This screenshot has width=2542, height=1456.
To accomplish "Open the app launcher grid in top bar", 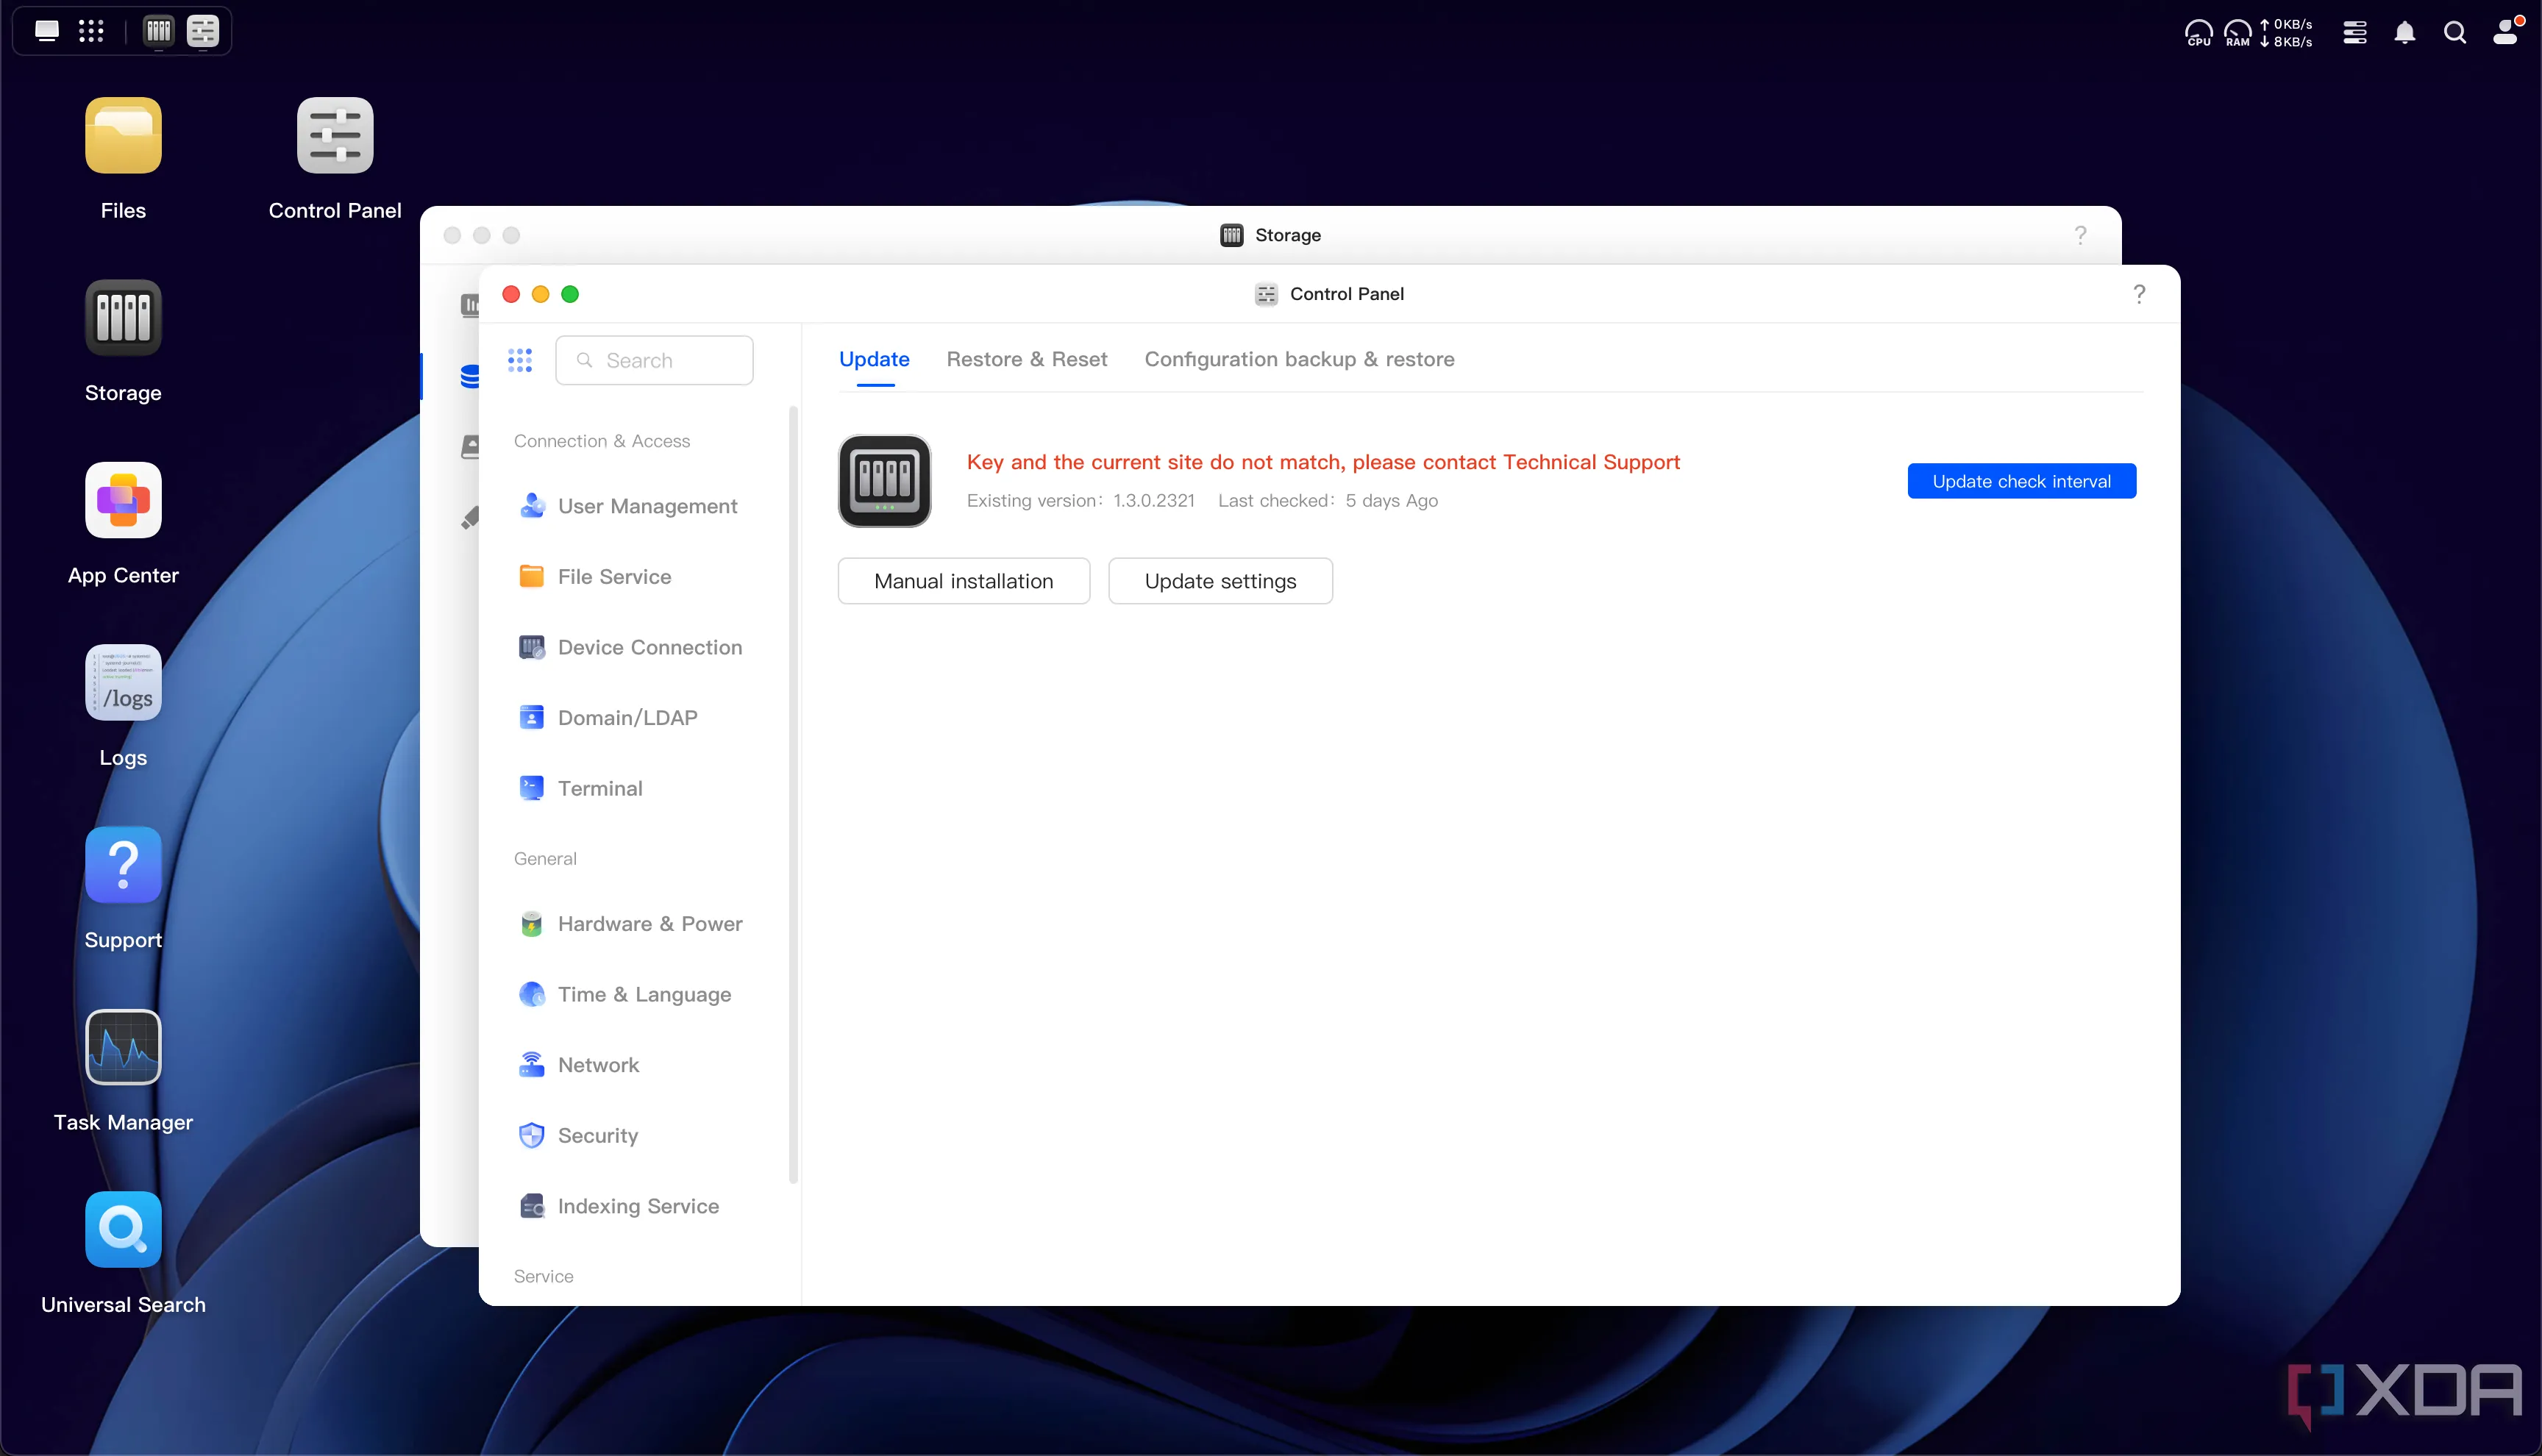I will 91,31.
